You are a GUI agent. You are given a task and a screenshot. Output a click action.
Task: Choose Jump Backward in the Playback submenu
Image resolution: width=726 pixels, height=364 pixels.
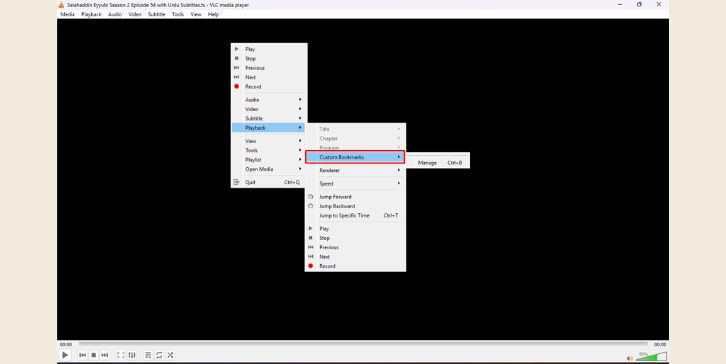point(355,206)
